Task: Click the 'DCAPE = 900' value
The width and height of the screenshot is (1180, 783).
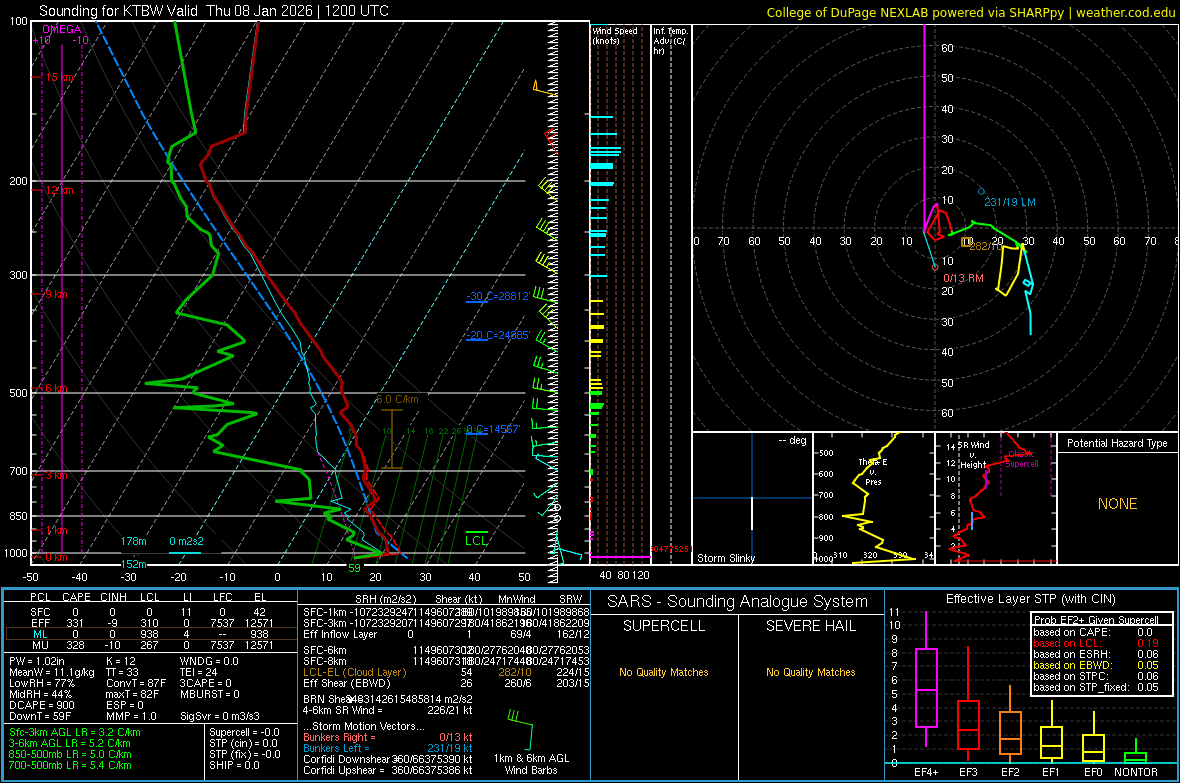Action: [41, 705]
